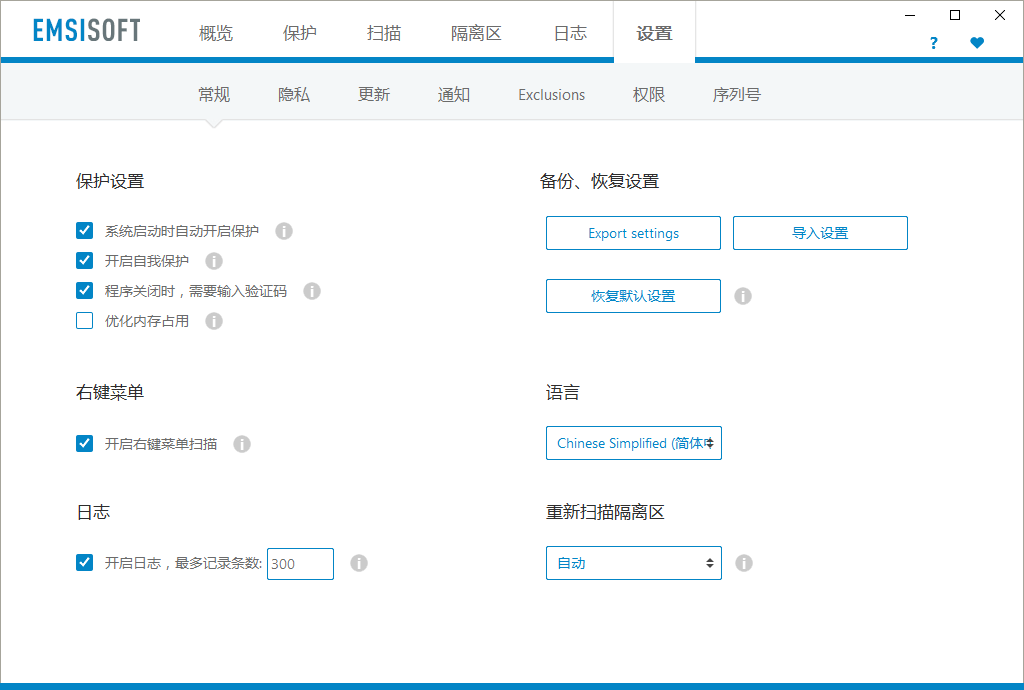Image resolution: width=1024 pixels, height=690 pixels.
Task: Open the Exclusions subtab
Action: click(x=552, y=95)
